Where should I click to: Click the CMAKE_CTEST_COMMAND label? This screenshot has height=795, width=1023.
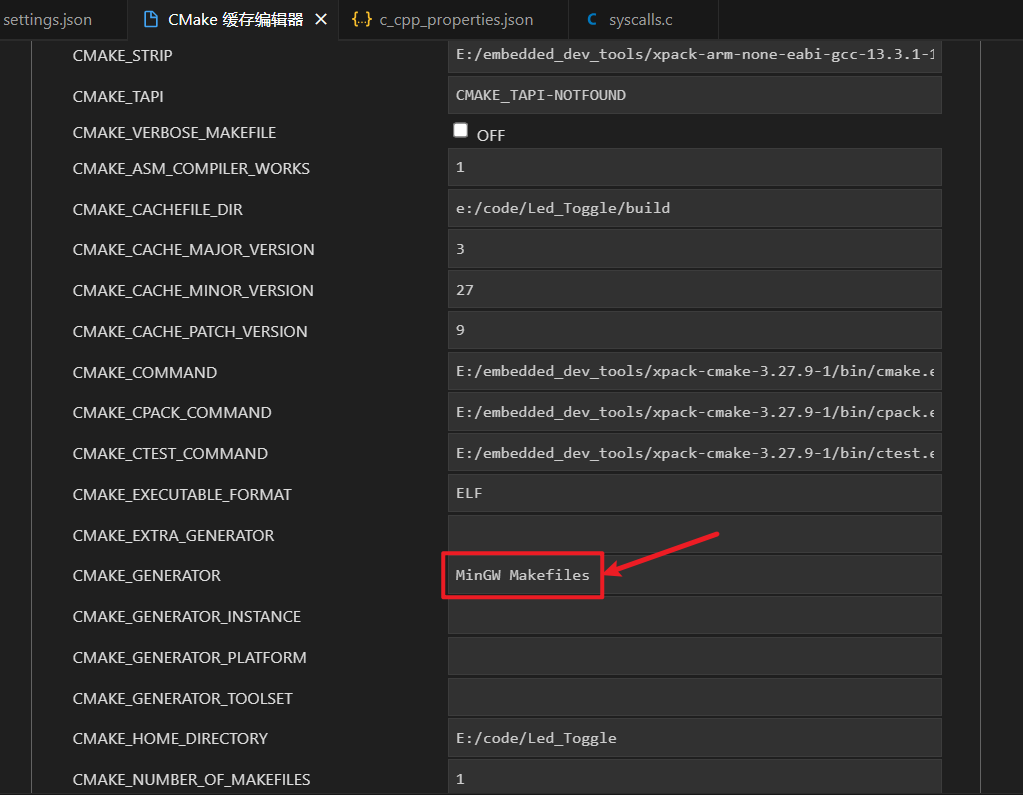click(x=170, y=454)
